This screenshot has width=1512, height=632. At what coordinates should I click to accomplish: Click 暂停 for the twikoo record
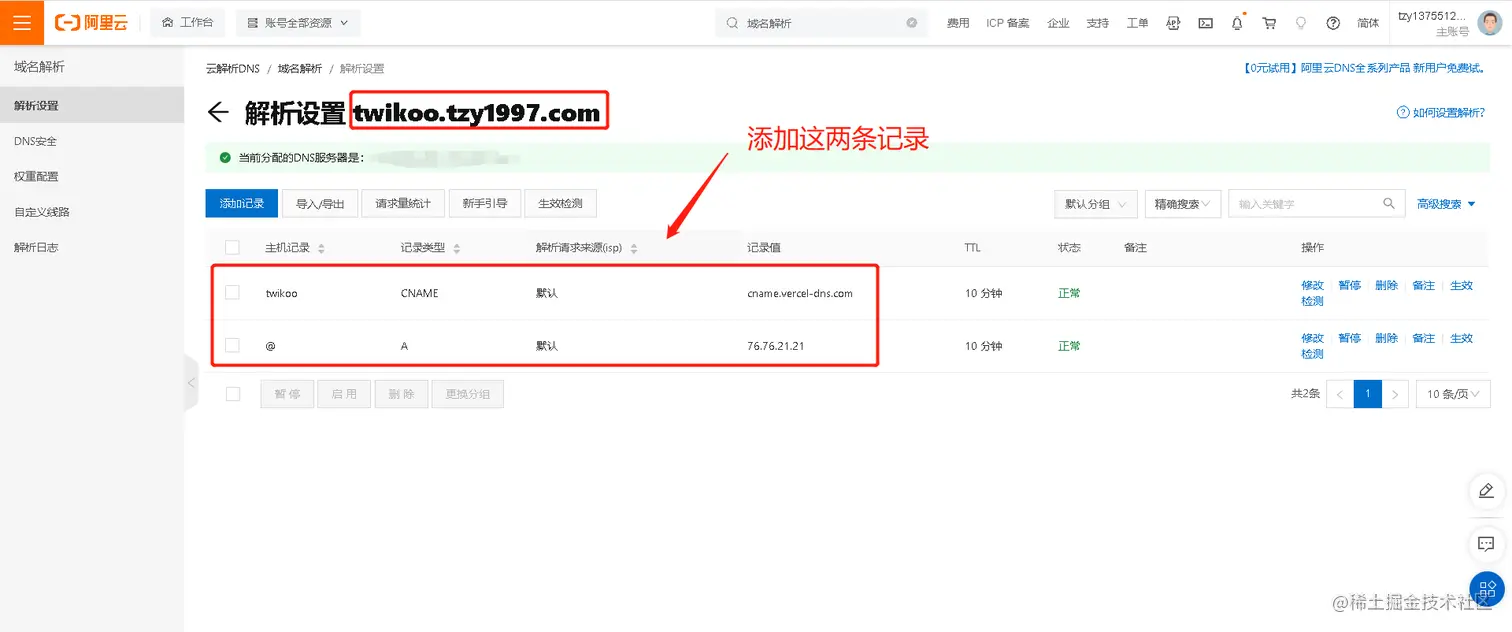pos(1350,285)
